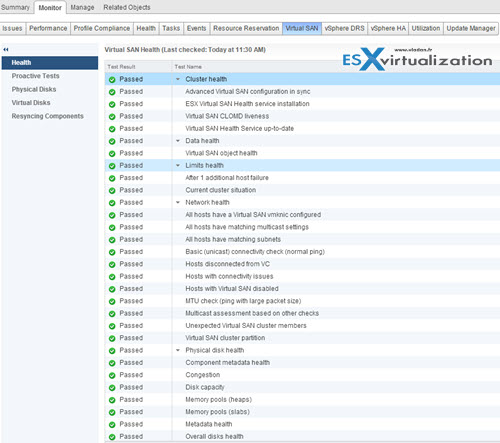
Task: Select Health in the left sidebar
Action: tap(50, 63)
